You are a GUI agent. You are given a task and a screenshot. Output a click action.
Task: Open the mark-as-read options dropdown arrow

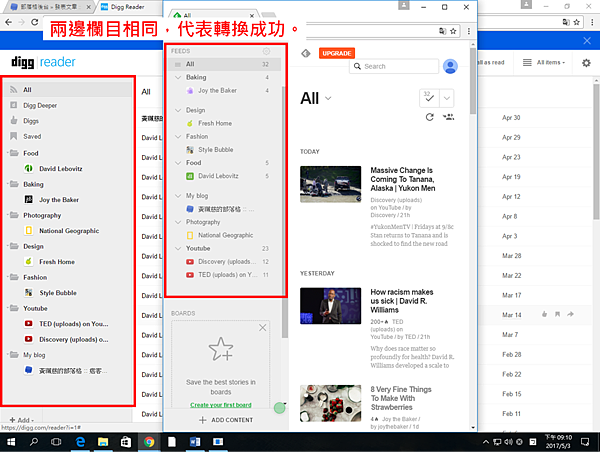[447, 98]
